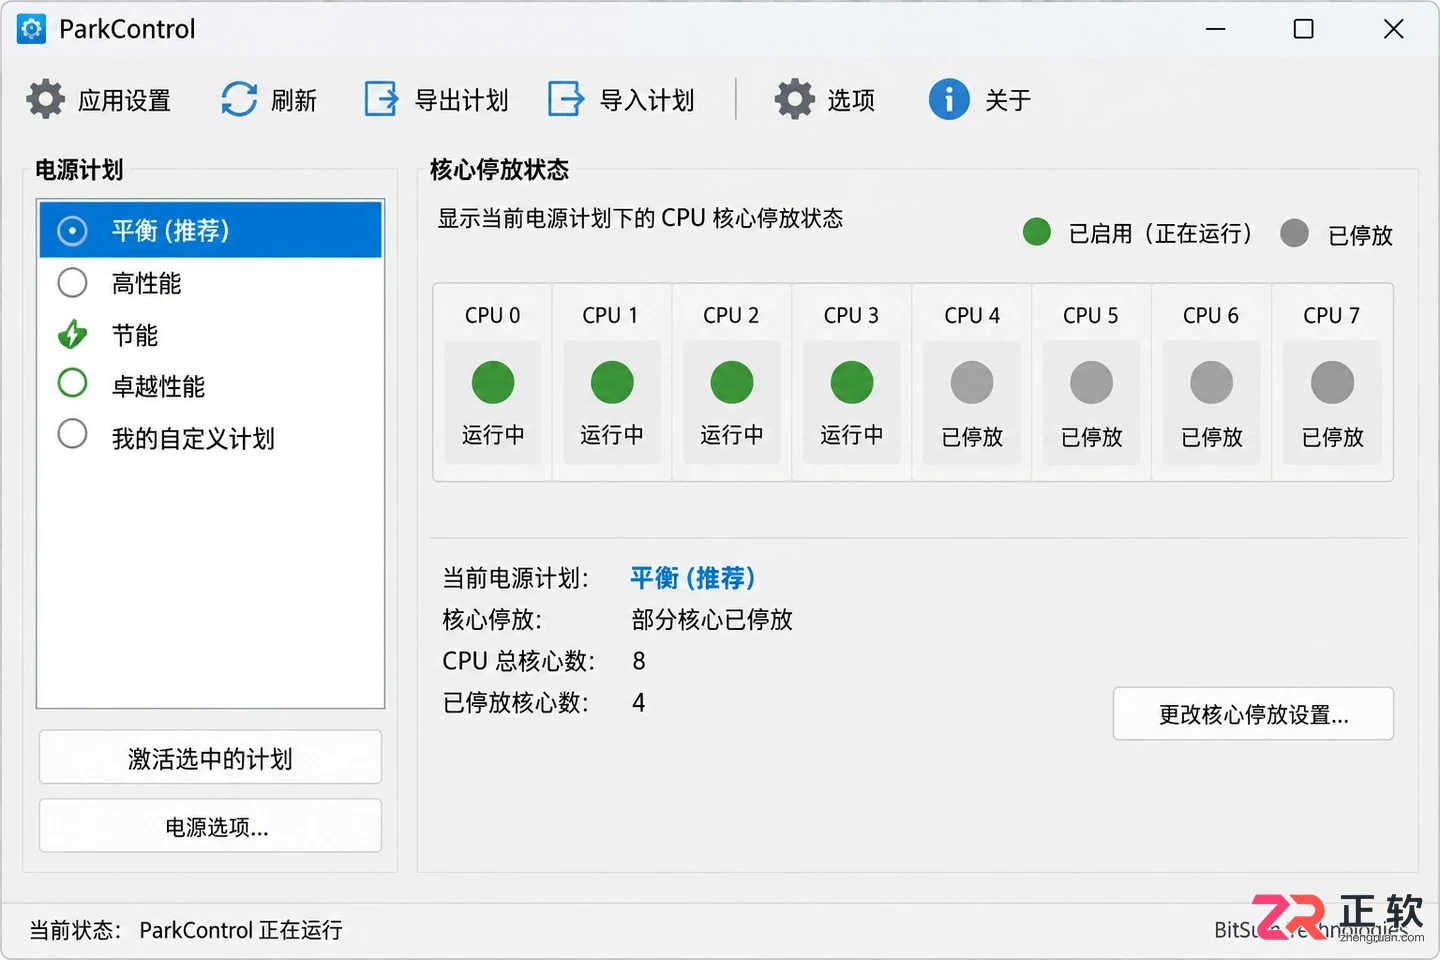
Task: Click the ParkControl 正在运行 status bar text
Action: (x=241, y=930)
